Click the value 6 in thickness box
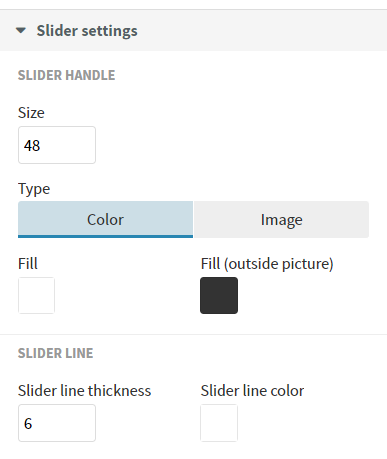Image resolution: width=387 pixels, height=459 pixels. 28,424
